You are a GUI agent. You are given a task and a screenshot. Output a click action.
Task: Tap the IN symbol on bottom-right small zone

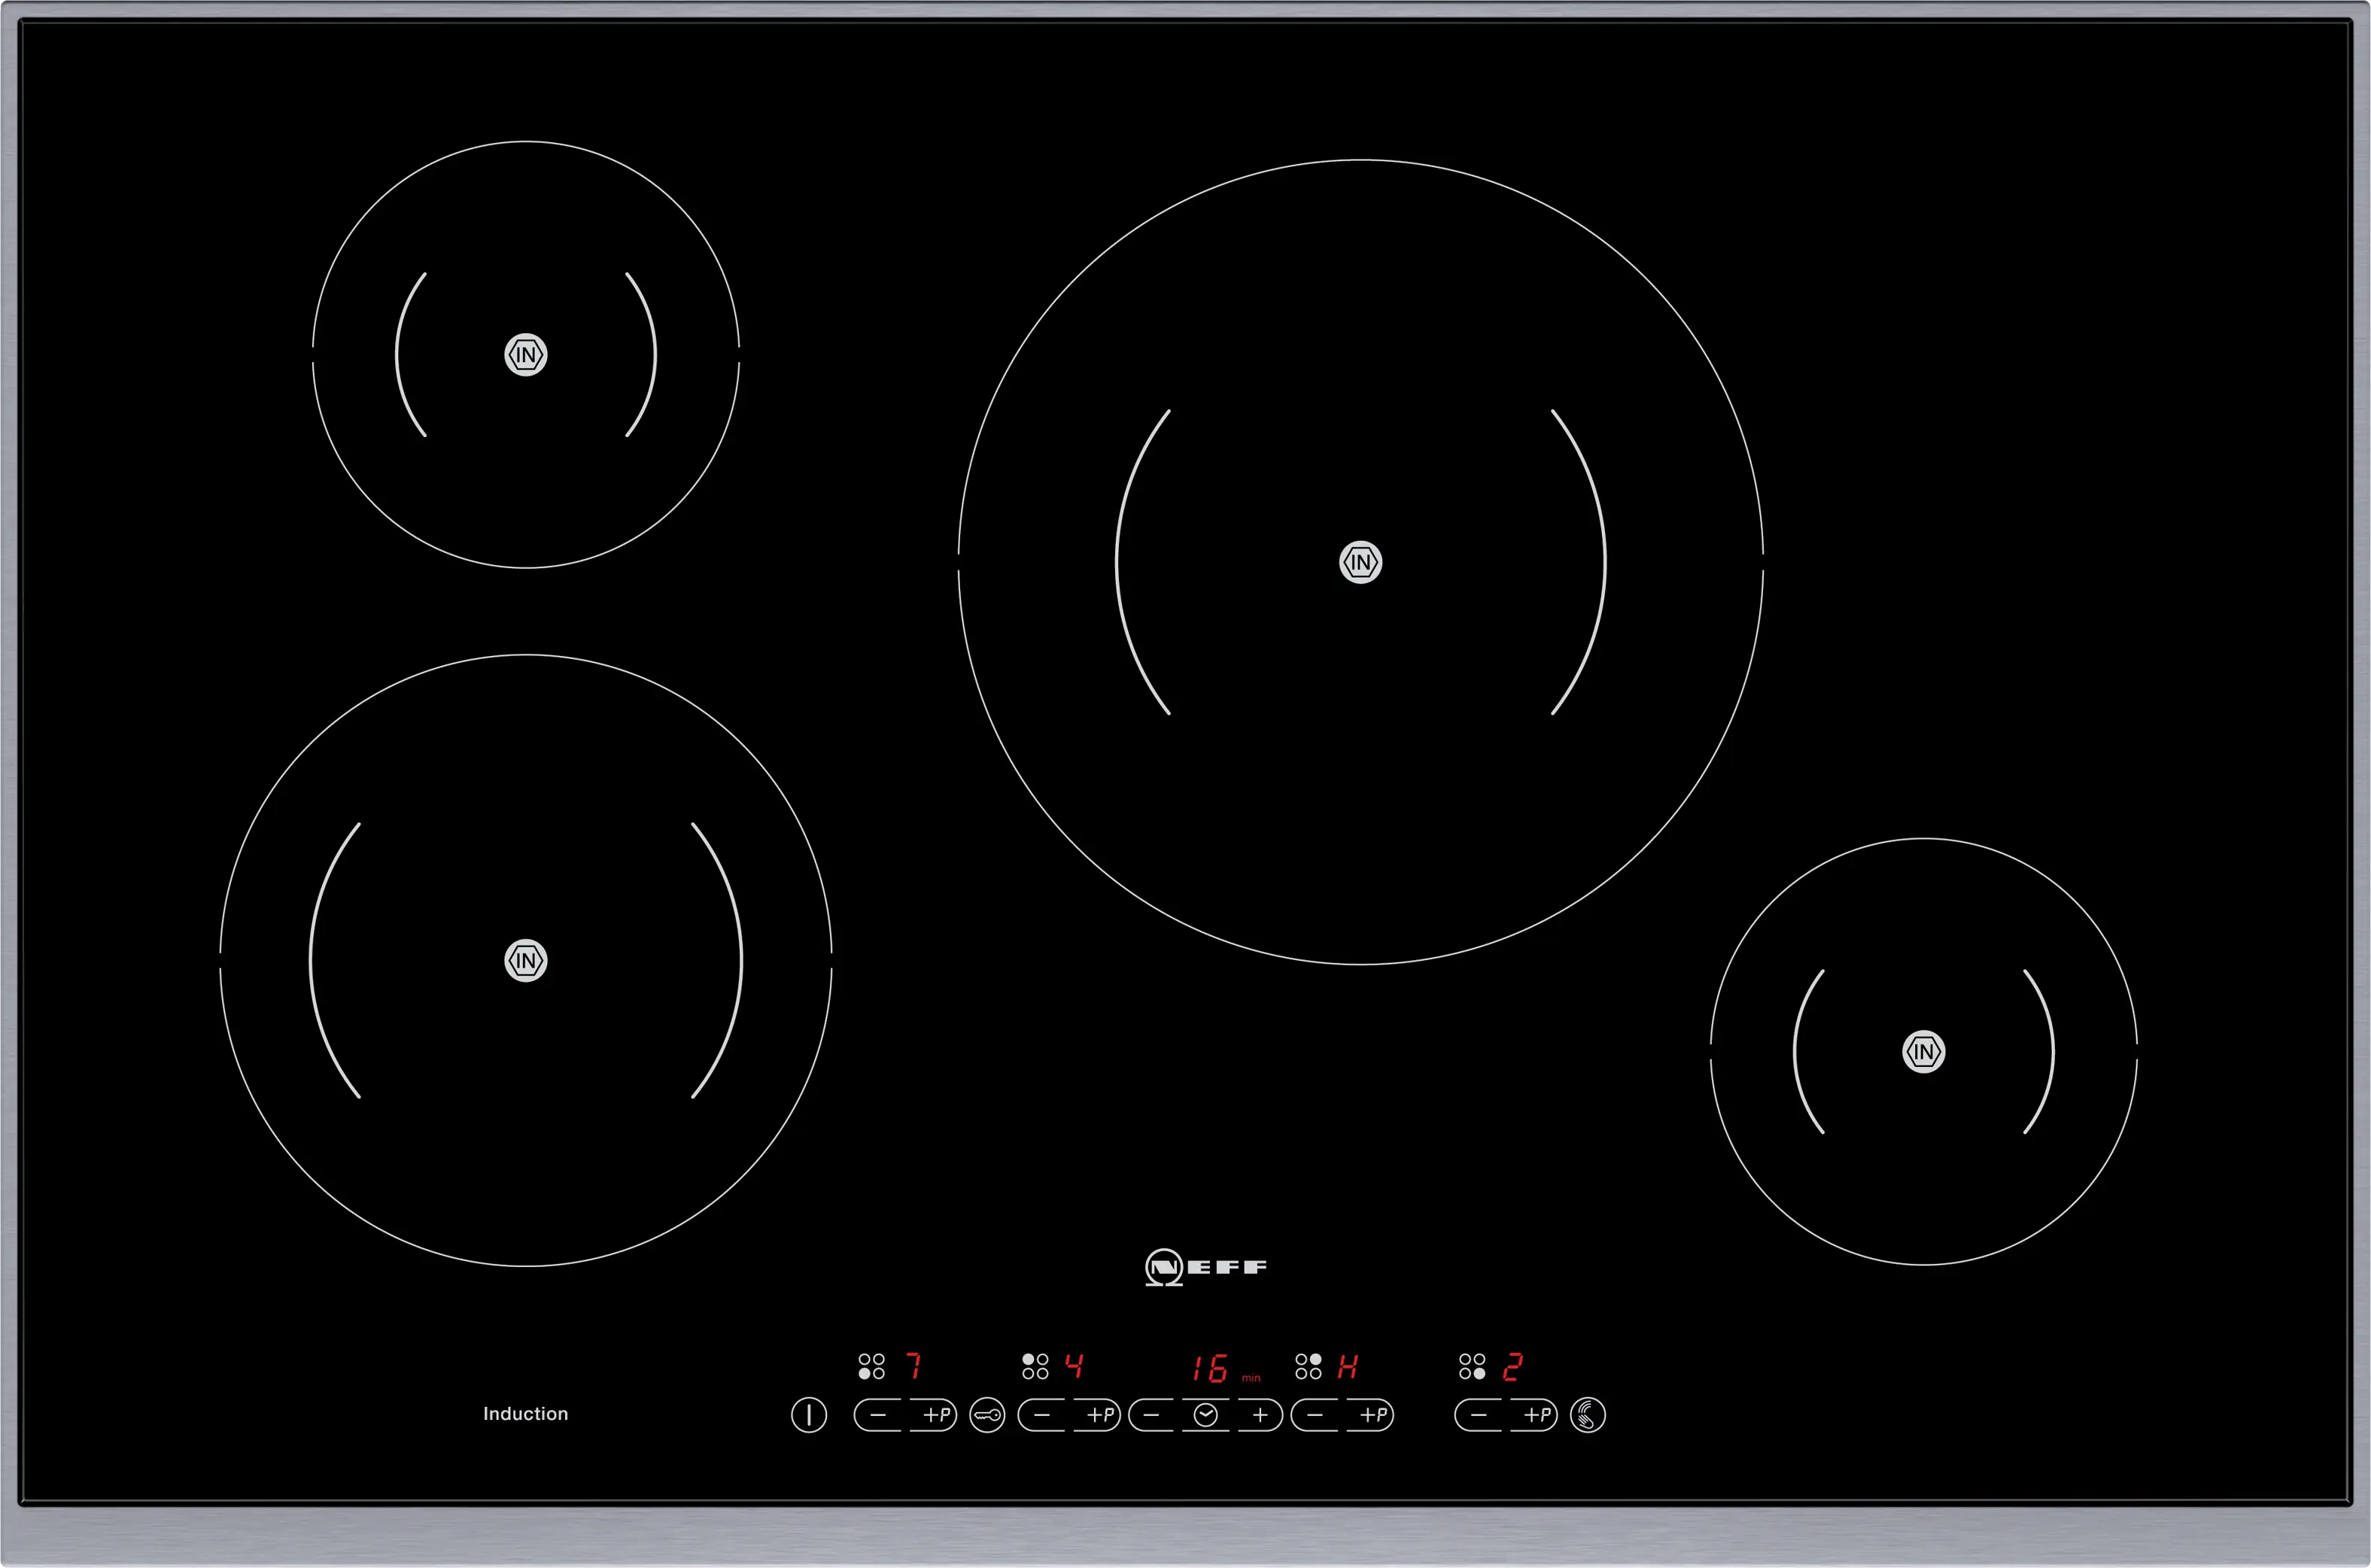tap(1923, 1052)
